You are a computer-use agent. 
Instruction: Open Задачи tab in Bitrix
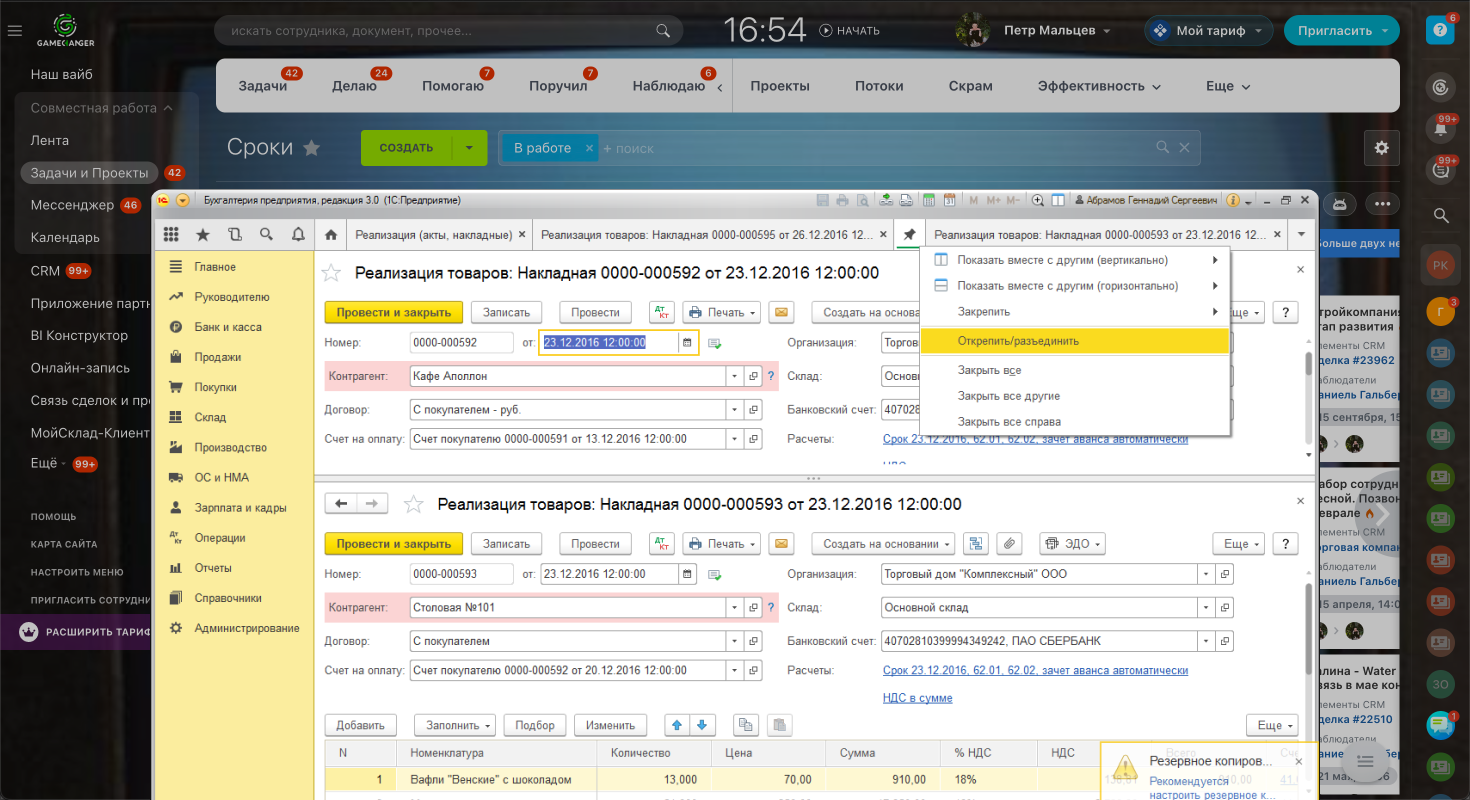point(263,86)
